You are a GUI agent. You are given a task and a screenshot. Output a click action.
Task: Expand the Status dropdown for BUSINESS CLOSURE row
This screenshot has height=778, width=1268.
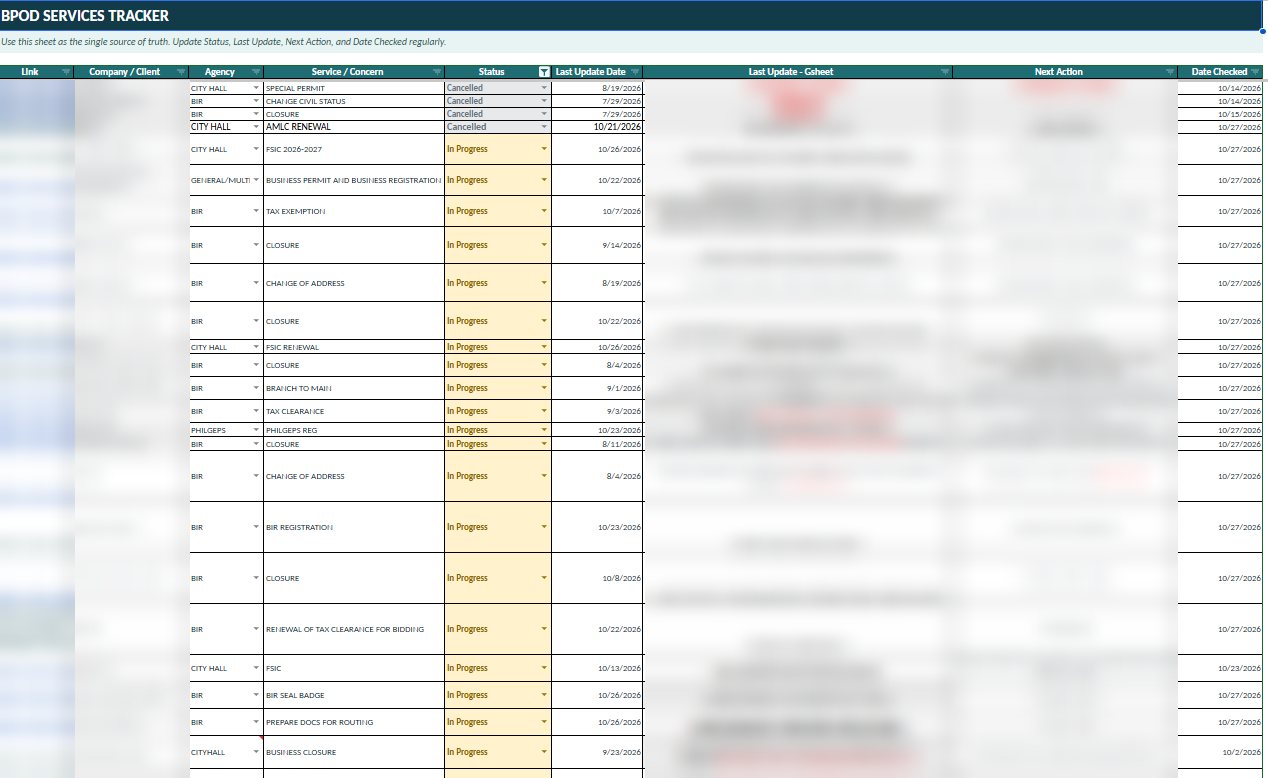click(544, 752)
